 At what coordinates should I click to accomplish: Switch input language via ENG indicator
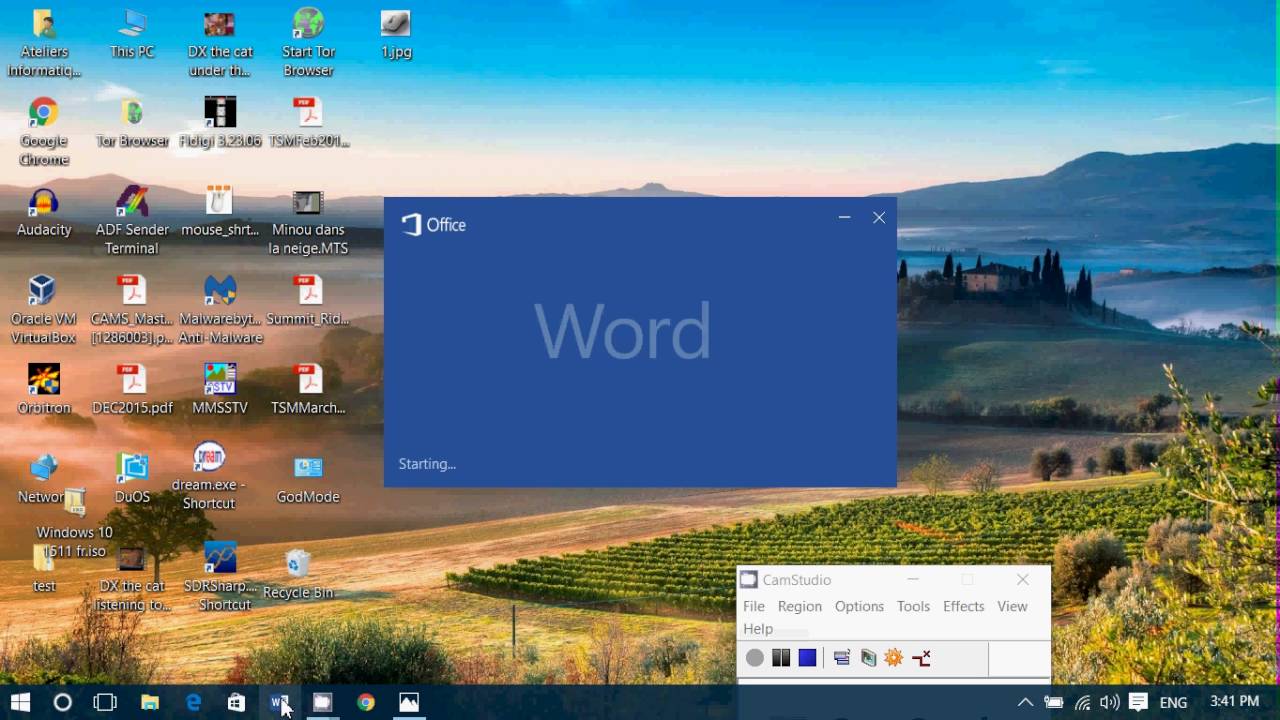click(x=1173, y=703)
